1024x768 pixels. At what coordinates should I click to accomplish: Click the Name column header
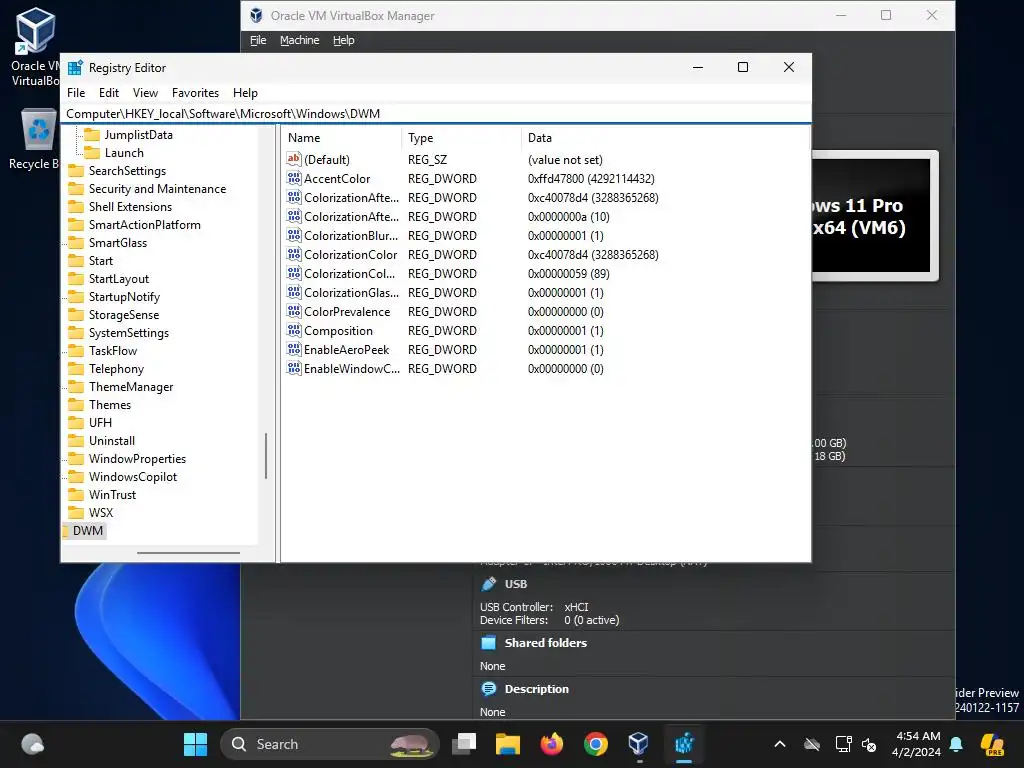pos(342,138)
